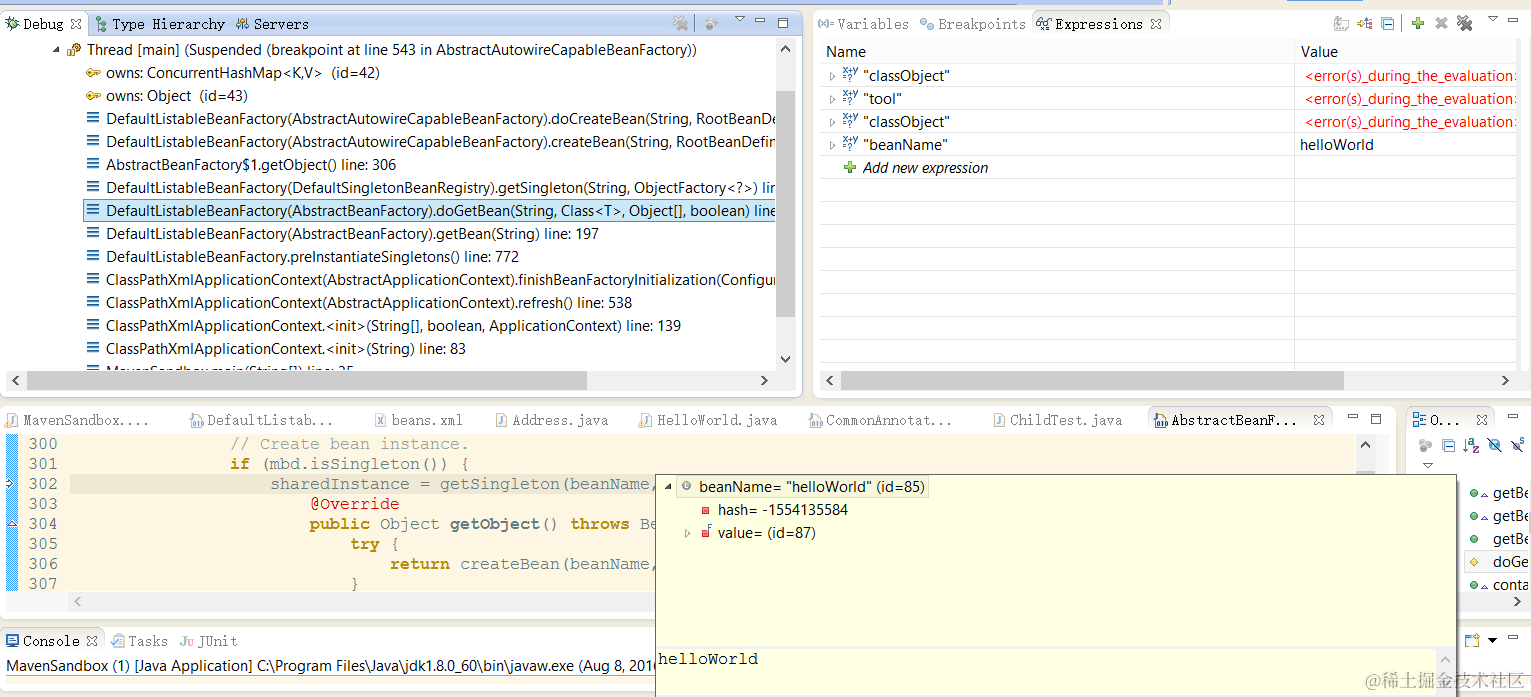Click Add new expression
Screen dimensions: 1531x697
(x=925, y=168)
